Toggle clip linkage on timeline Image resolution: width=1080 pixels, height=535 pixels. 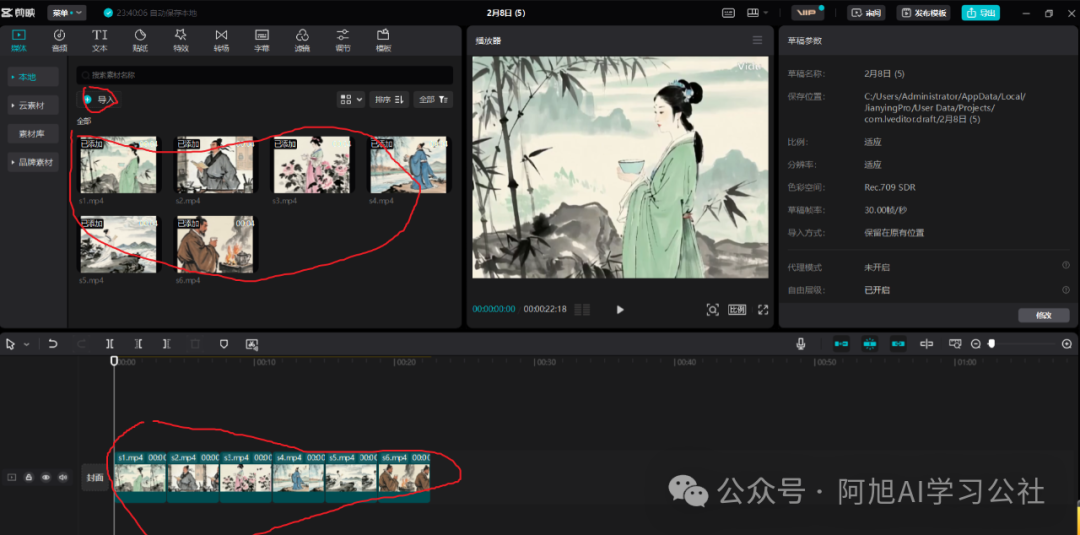tap(898, 344)
